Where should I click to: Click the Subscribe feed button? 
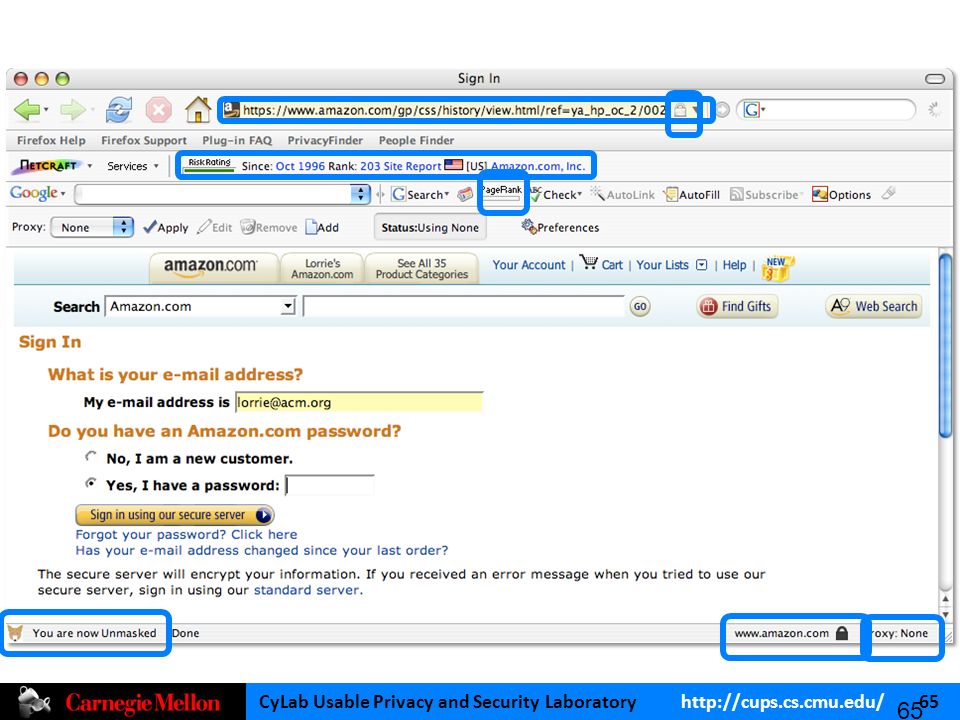765,194
